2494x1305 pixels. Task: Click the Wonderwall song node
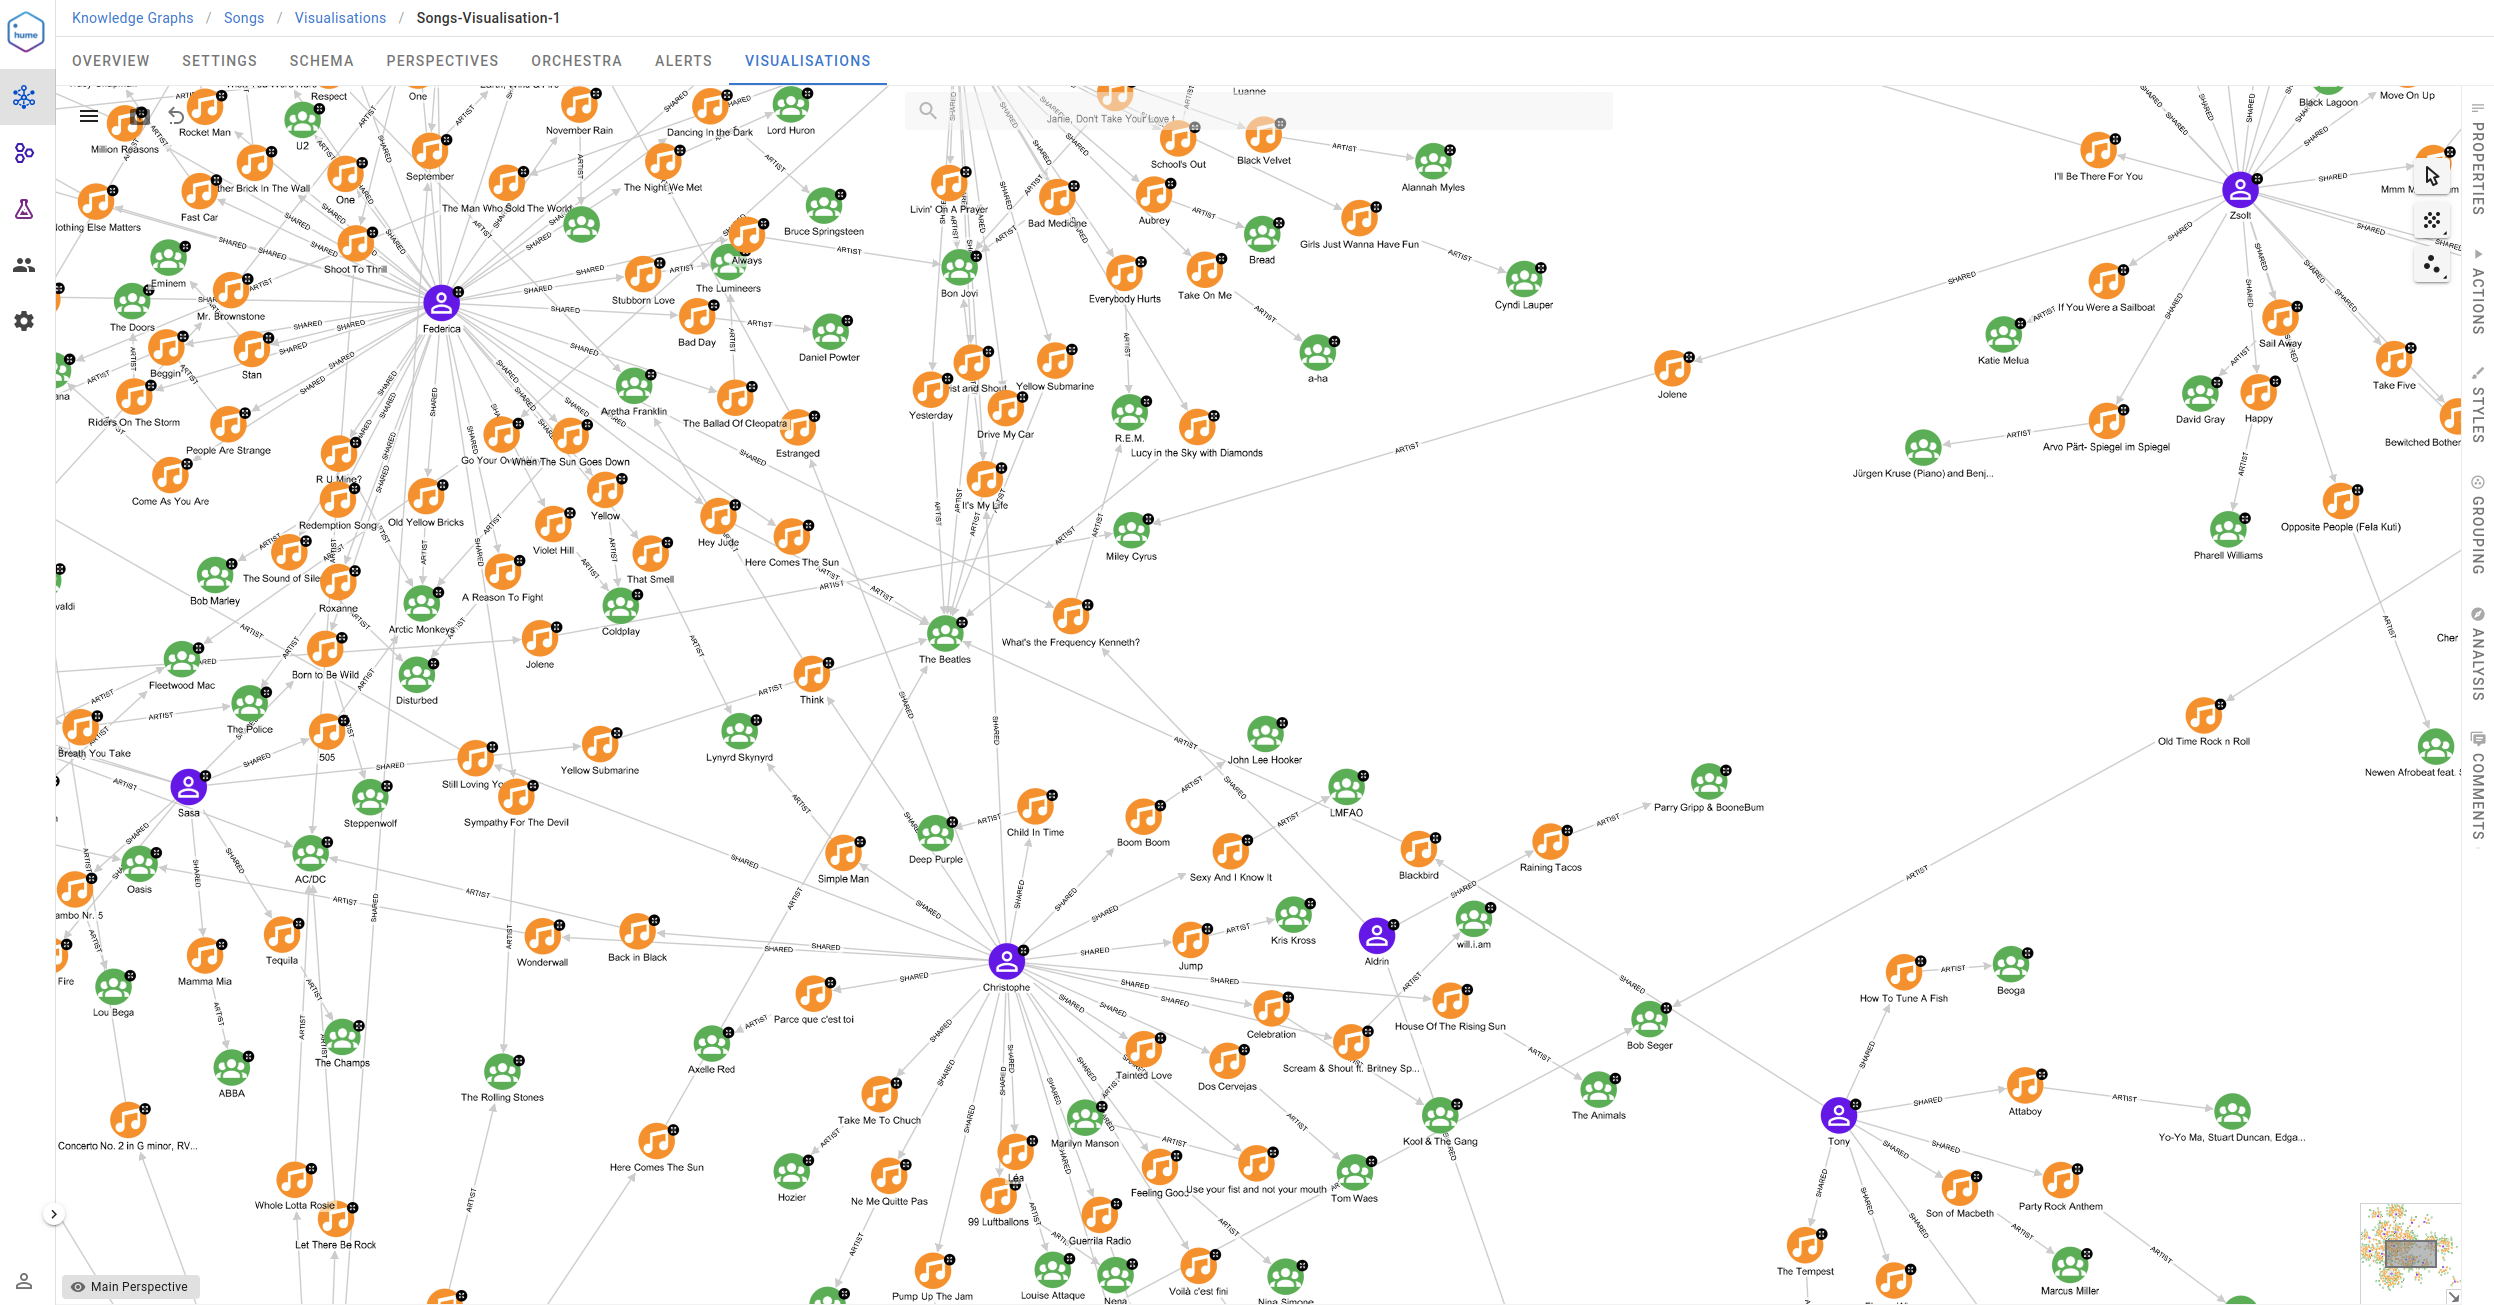[542, 937]
